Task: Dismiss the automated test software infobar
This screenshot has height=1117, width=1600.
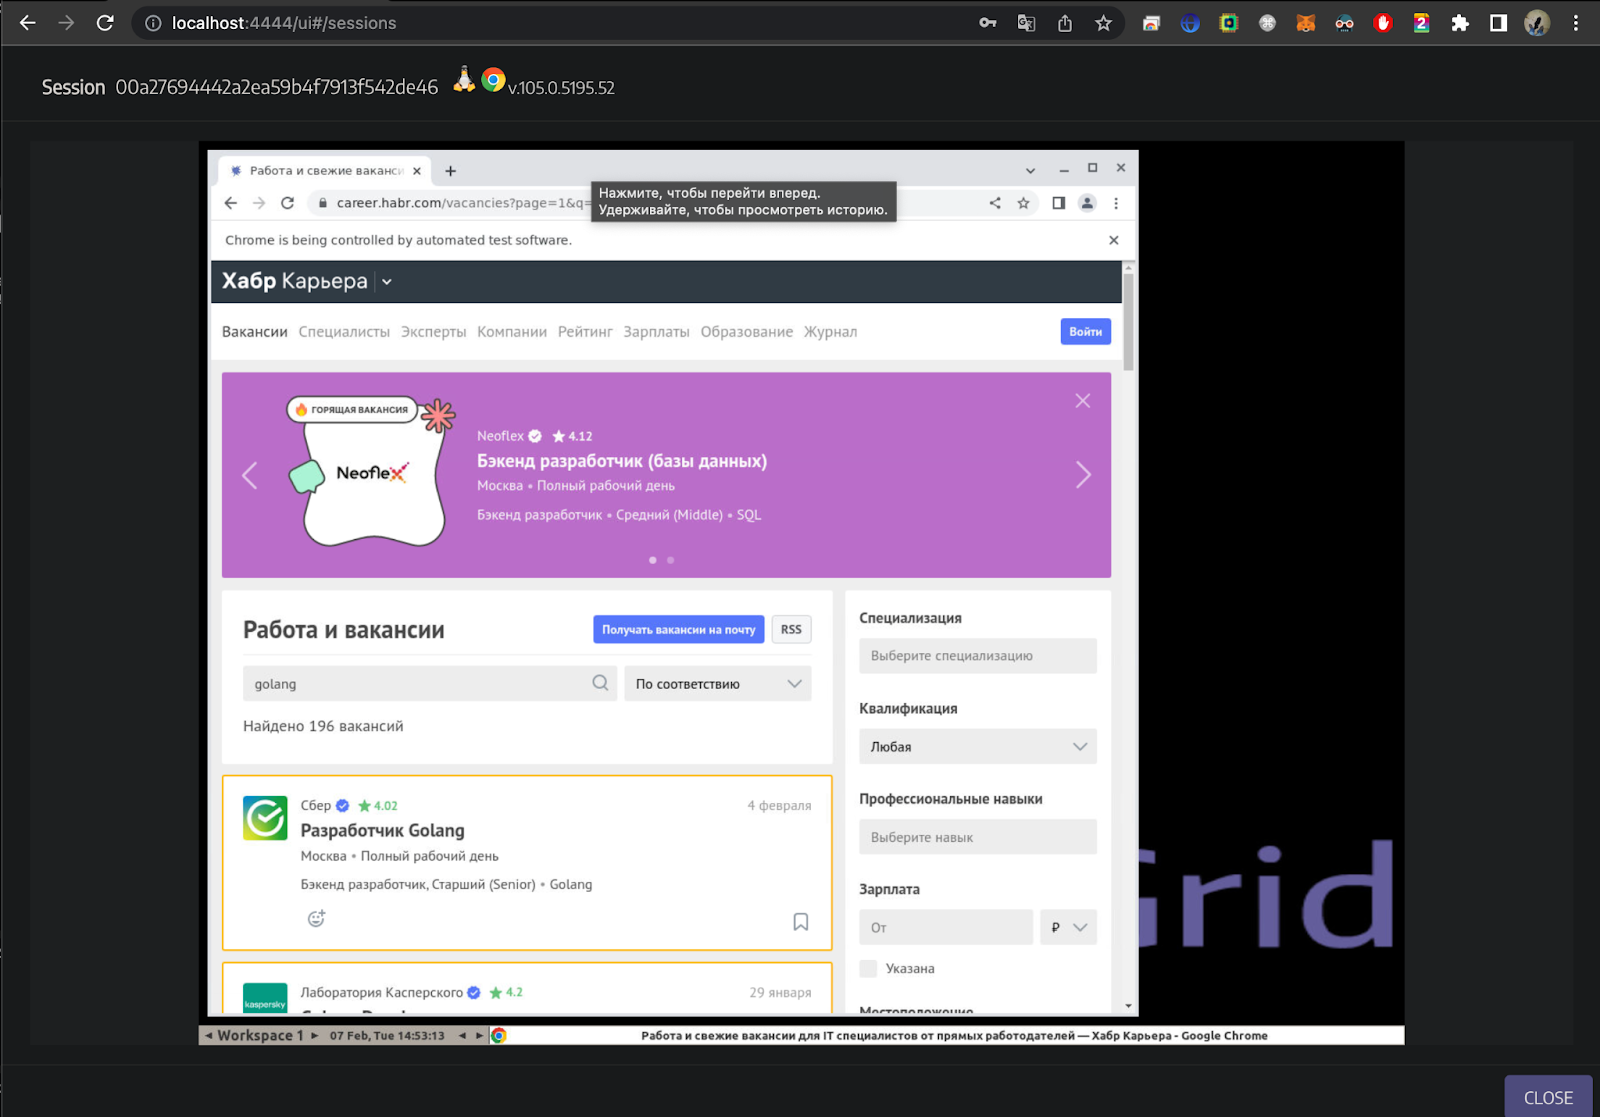Action: click(x=1113, y=240)
